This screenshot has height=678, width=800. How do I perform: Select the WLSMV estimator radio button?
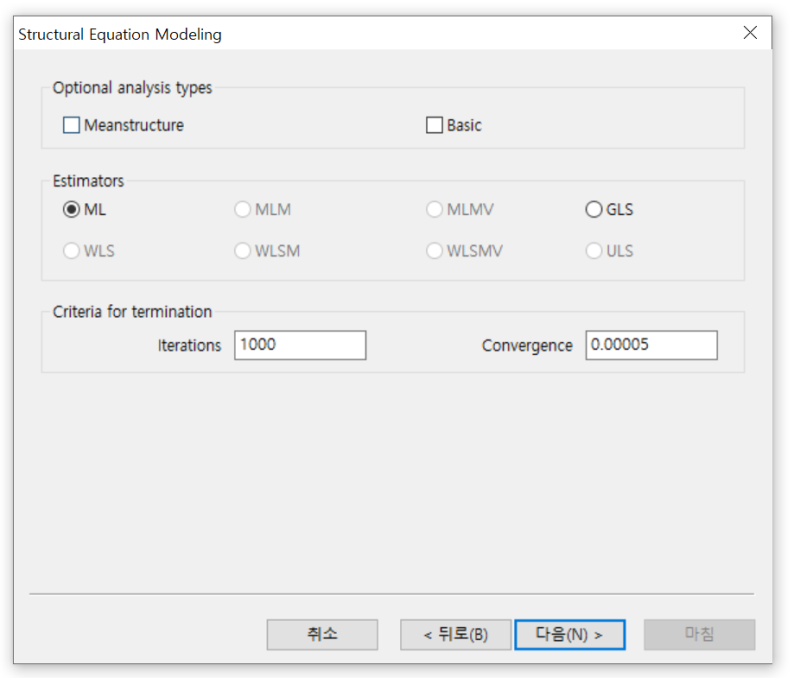coord(434,250)
